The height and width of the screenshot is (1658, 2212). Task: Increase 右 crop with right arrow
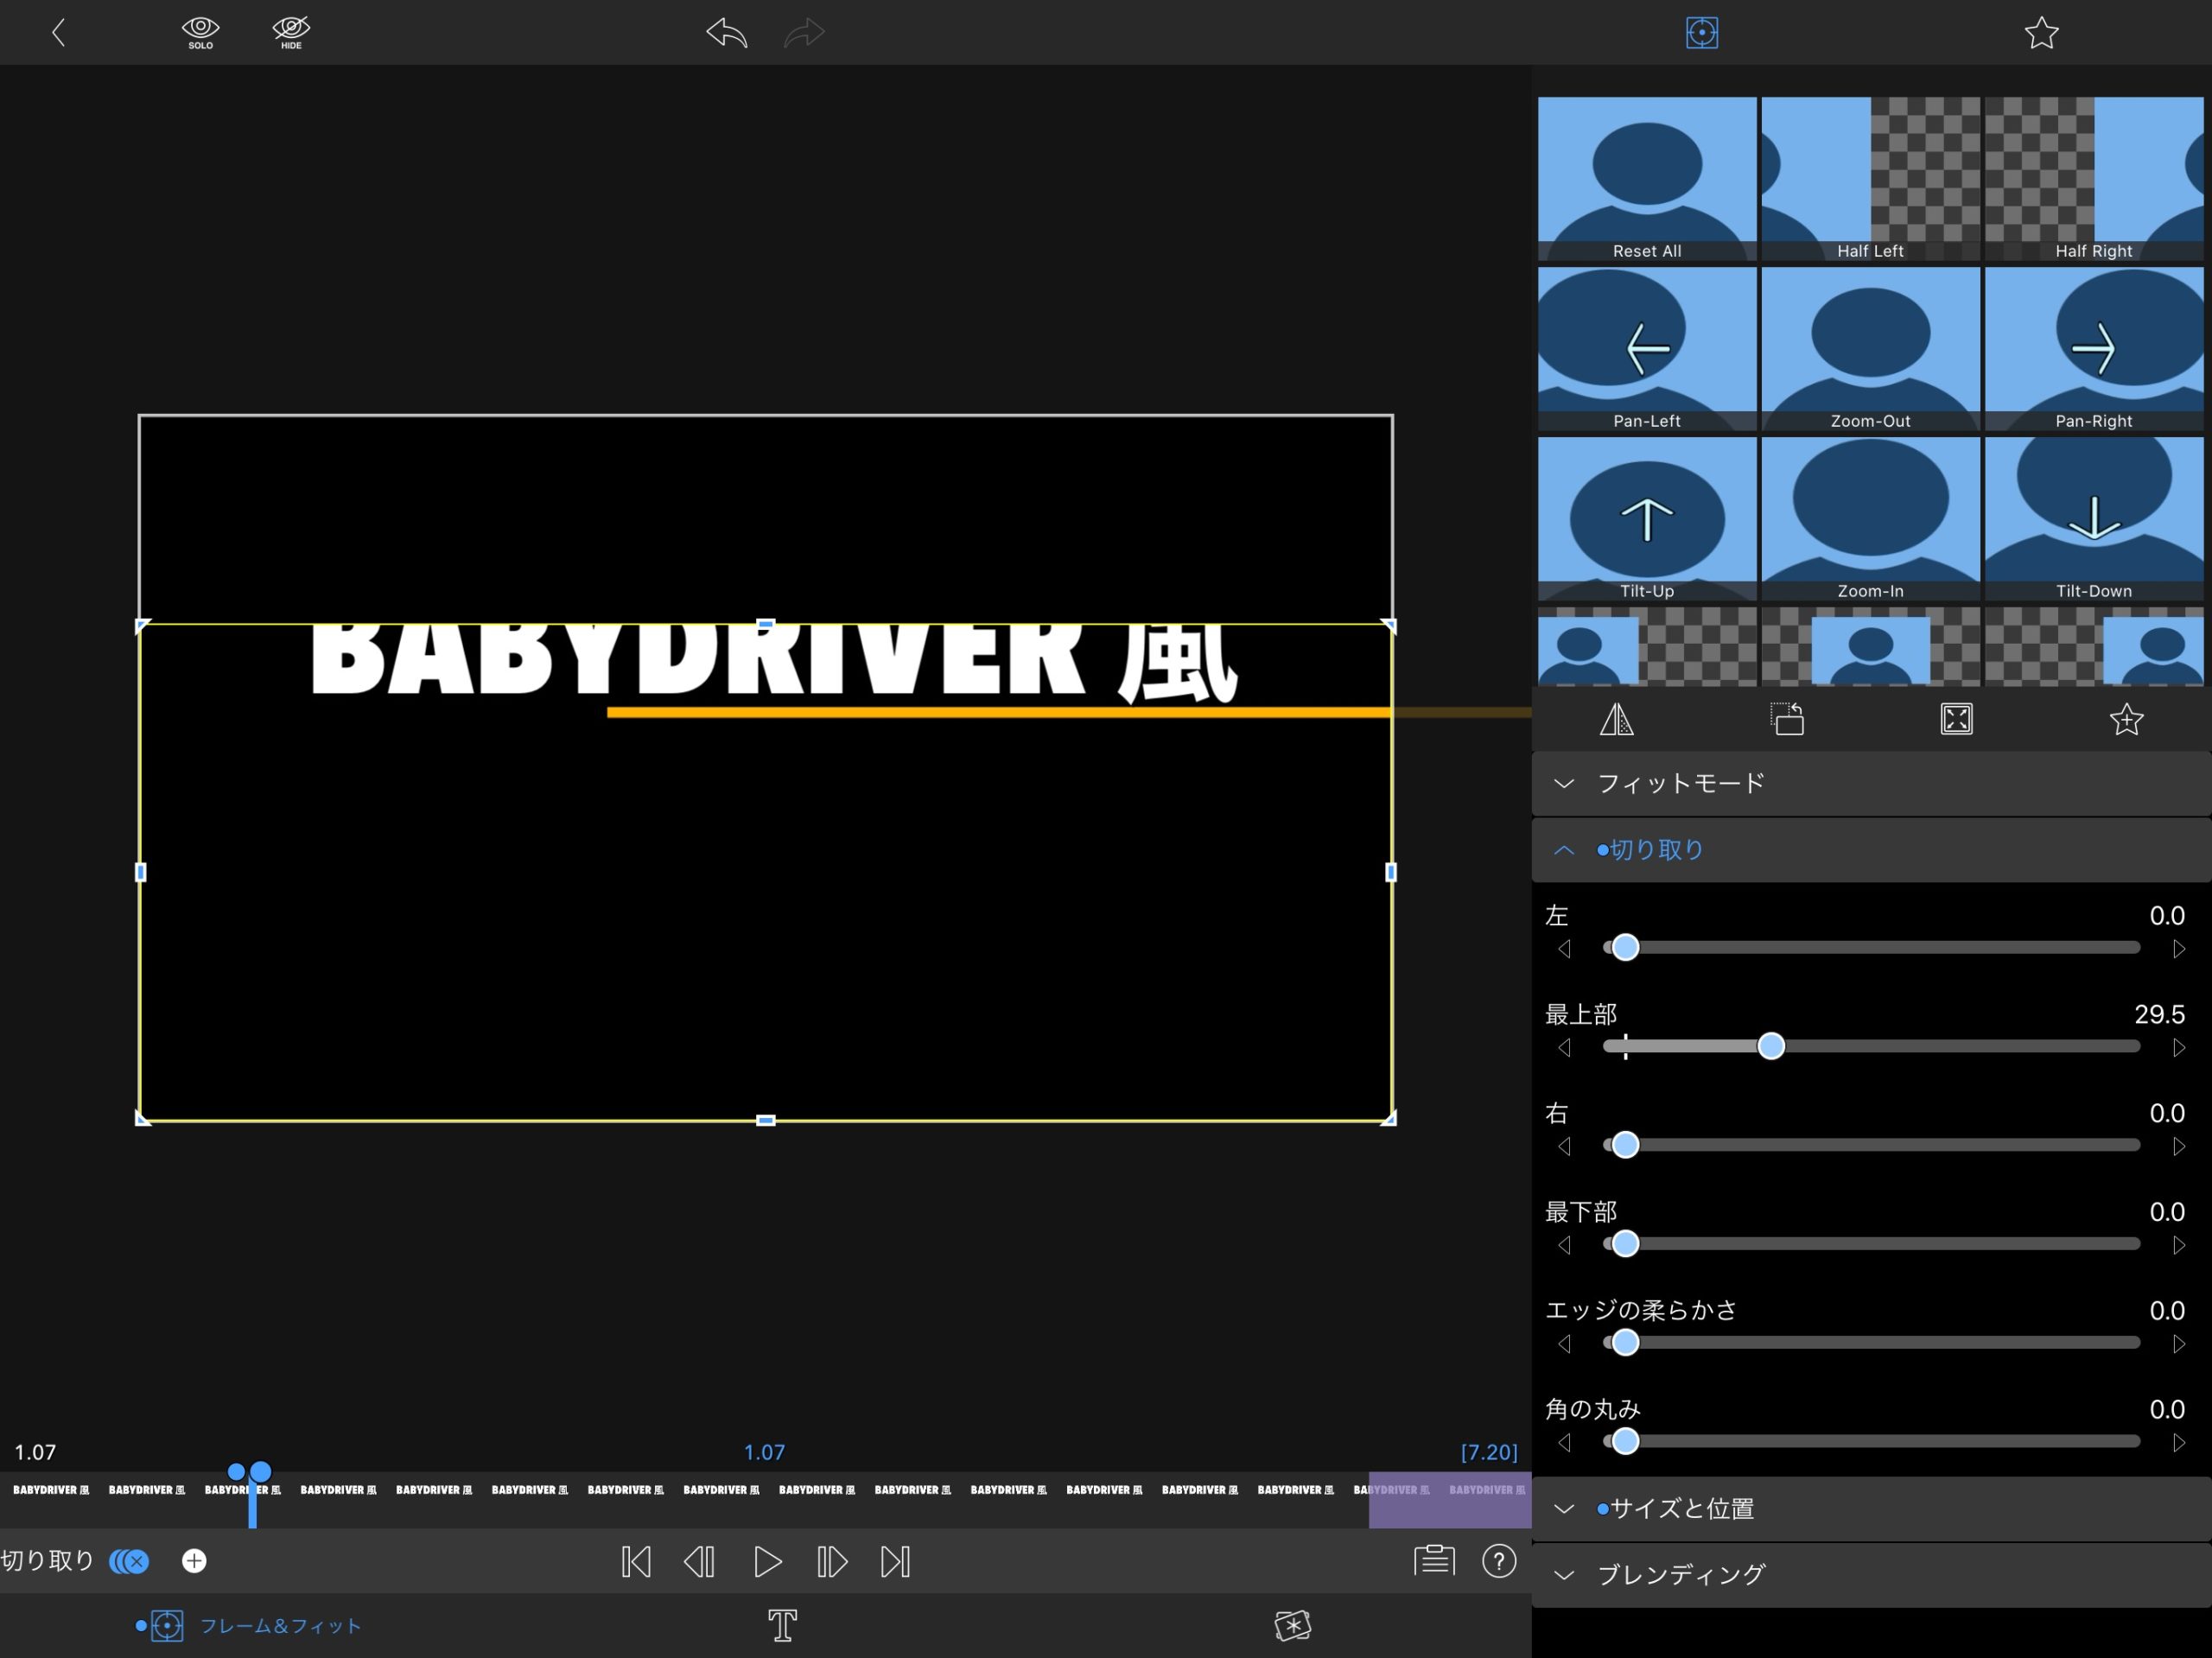[2178, 1146]
